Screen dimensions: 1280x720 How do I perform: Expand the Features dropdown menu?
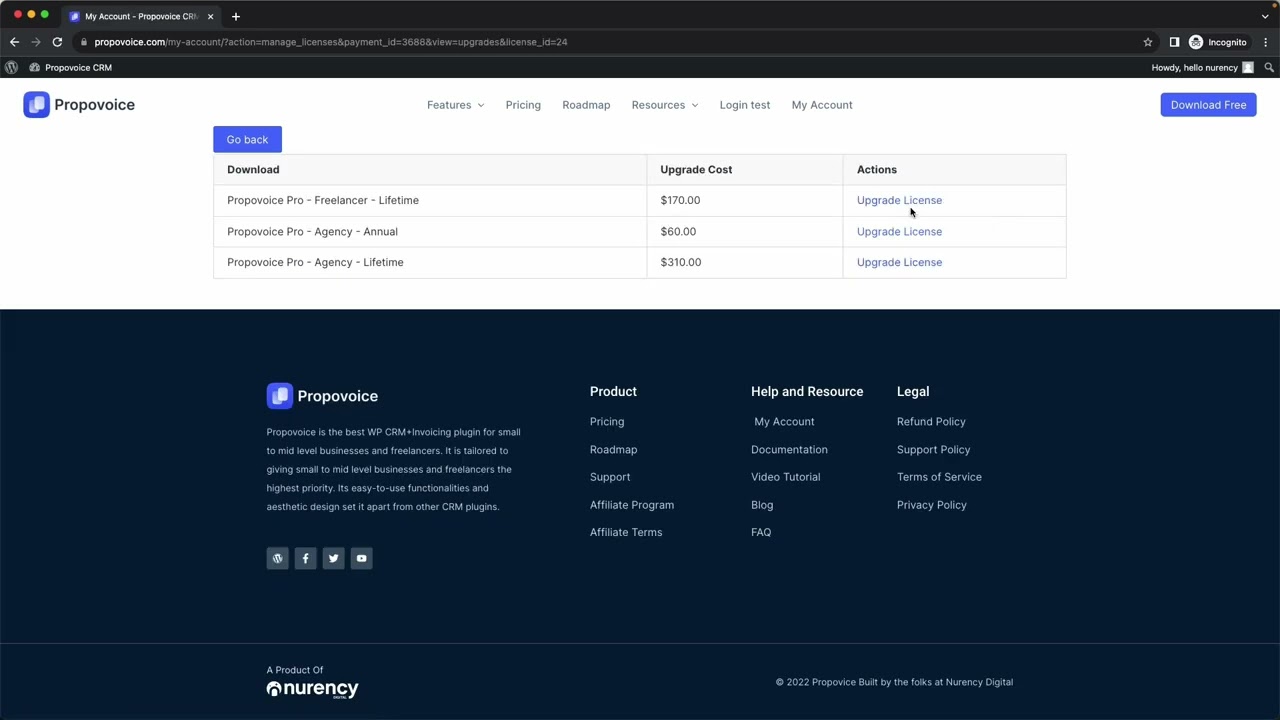[455, 105]
